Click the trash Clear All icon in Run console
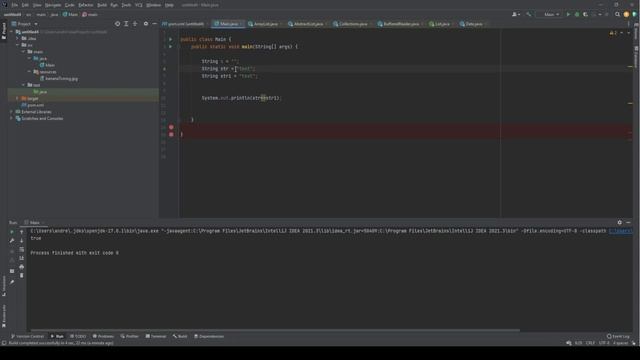640x360 pixels. coord(22,276)
